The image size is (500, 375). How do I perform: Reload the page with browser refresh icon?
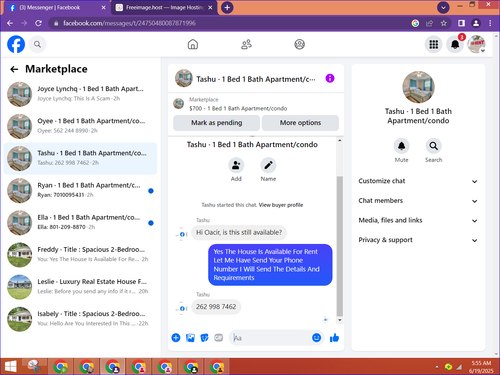(x=38, y=23)
